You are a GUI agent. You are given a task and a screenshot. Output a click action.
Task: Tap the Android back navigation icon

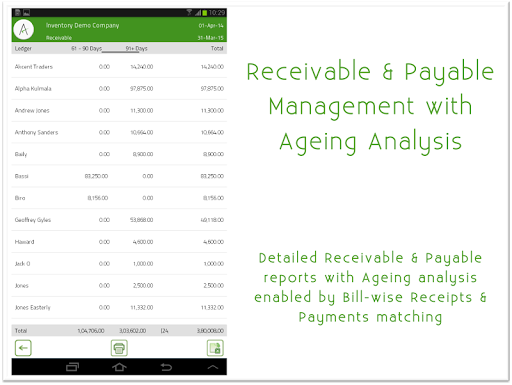pos(166,367)
